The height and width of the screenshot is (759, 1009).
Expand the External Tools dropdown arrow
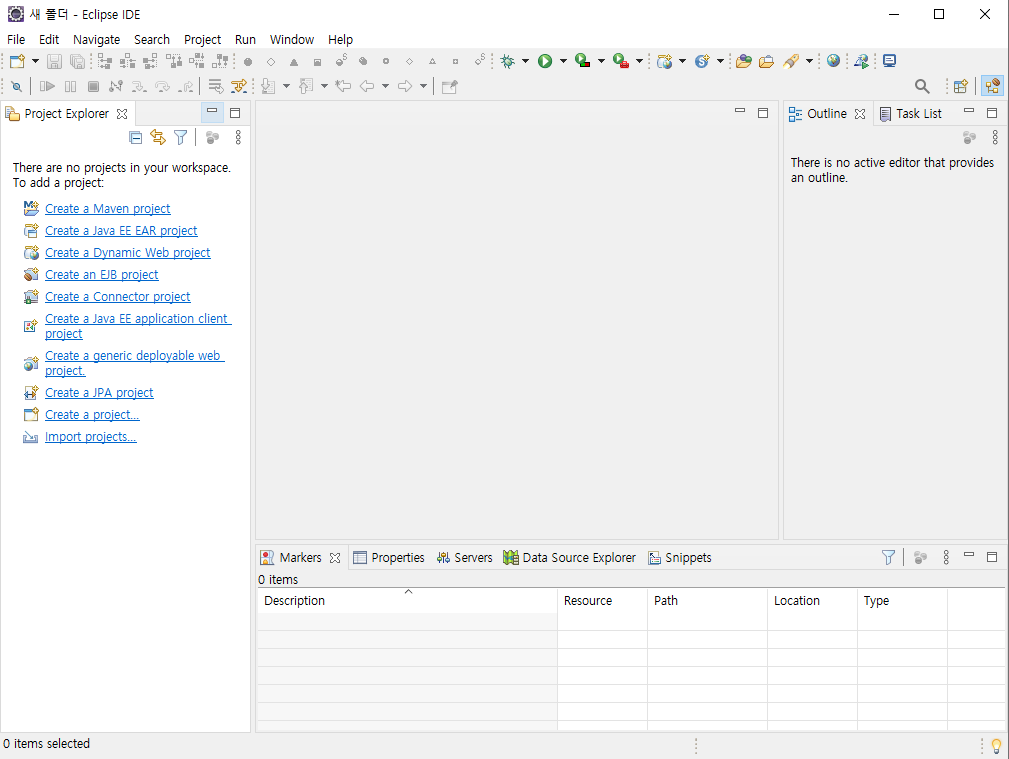[x=639, y=61]
